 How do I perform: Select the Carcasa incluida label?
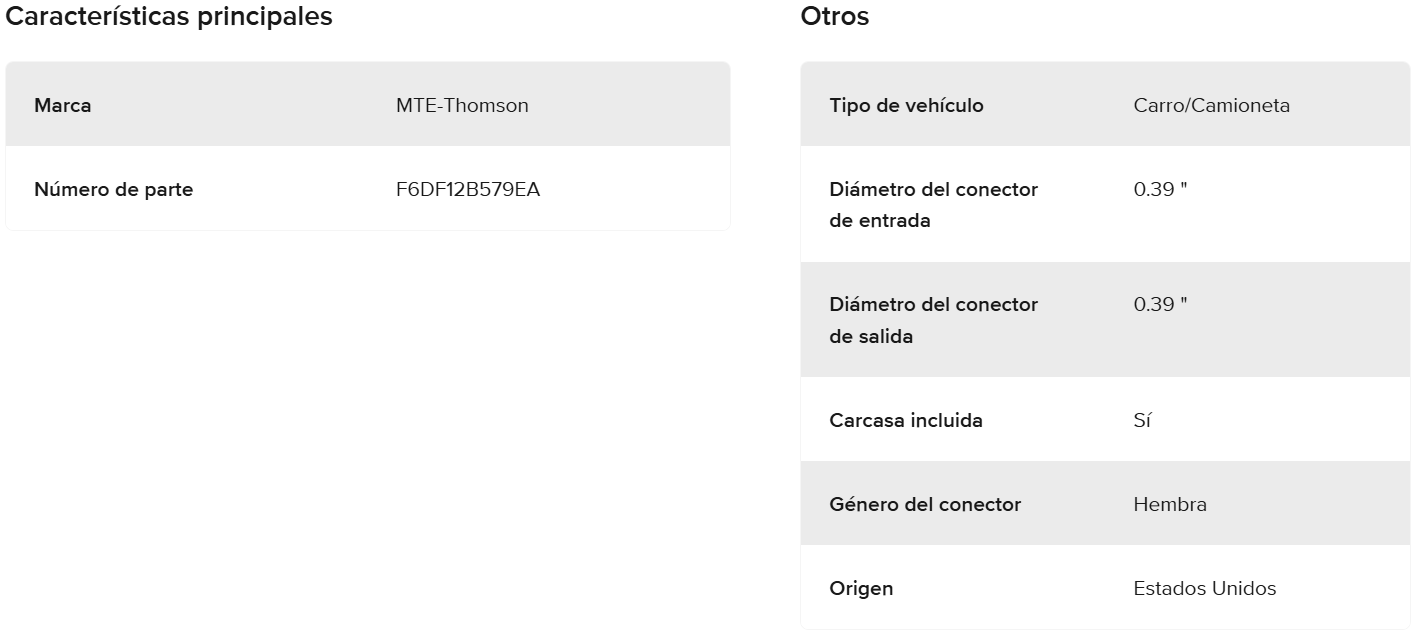coord(905,420)
